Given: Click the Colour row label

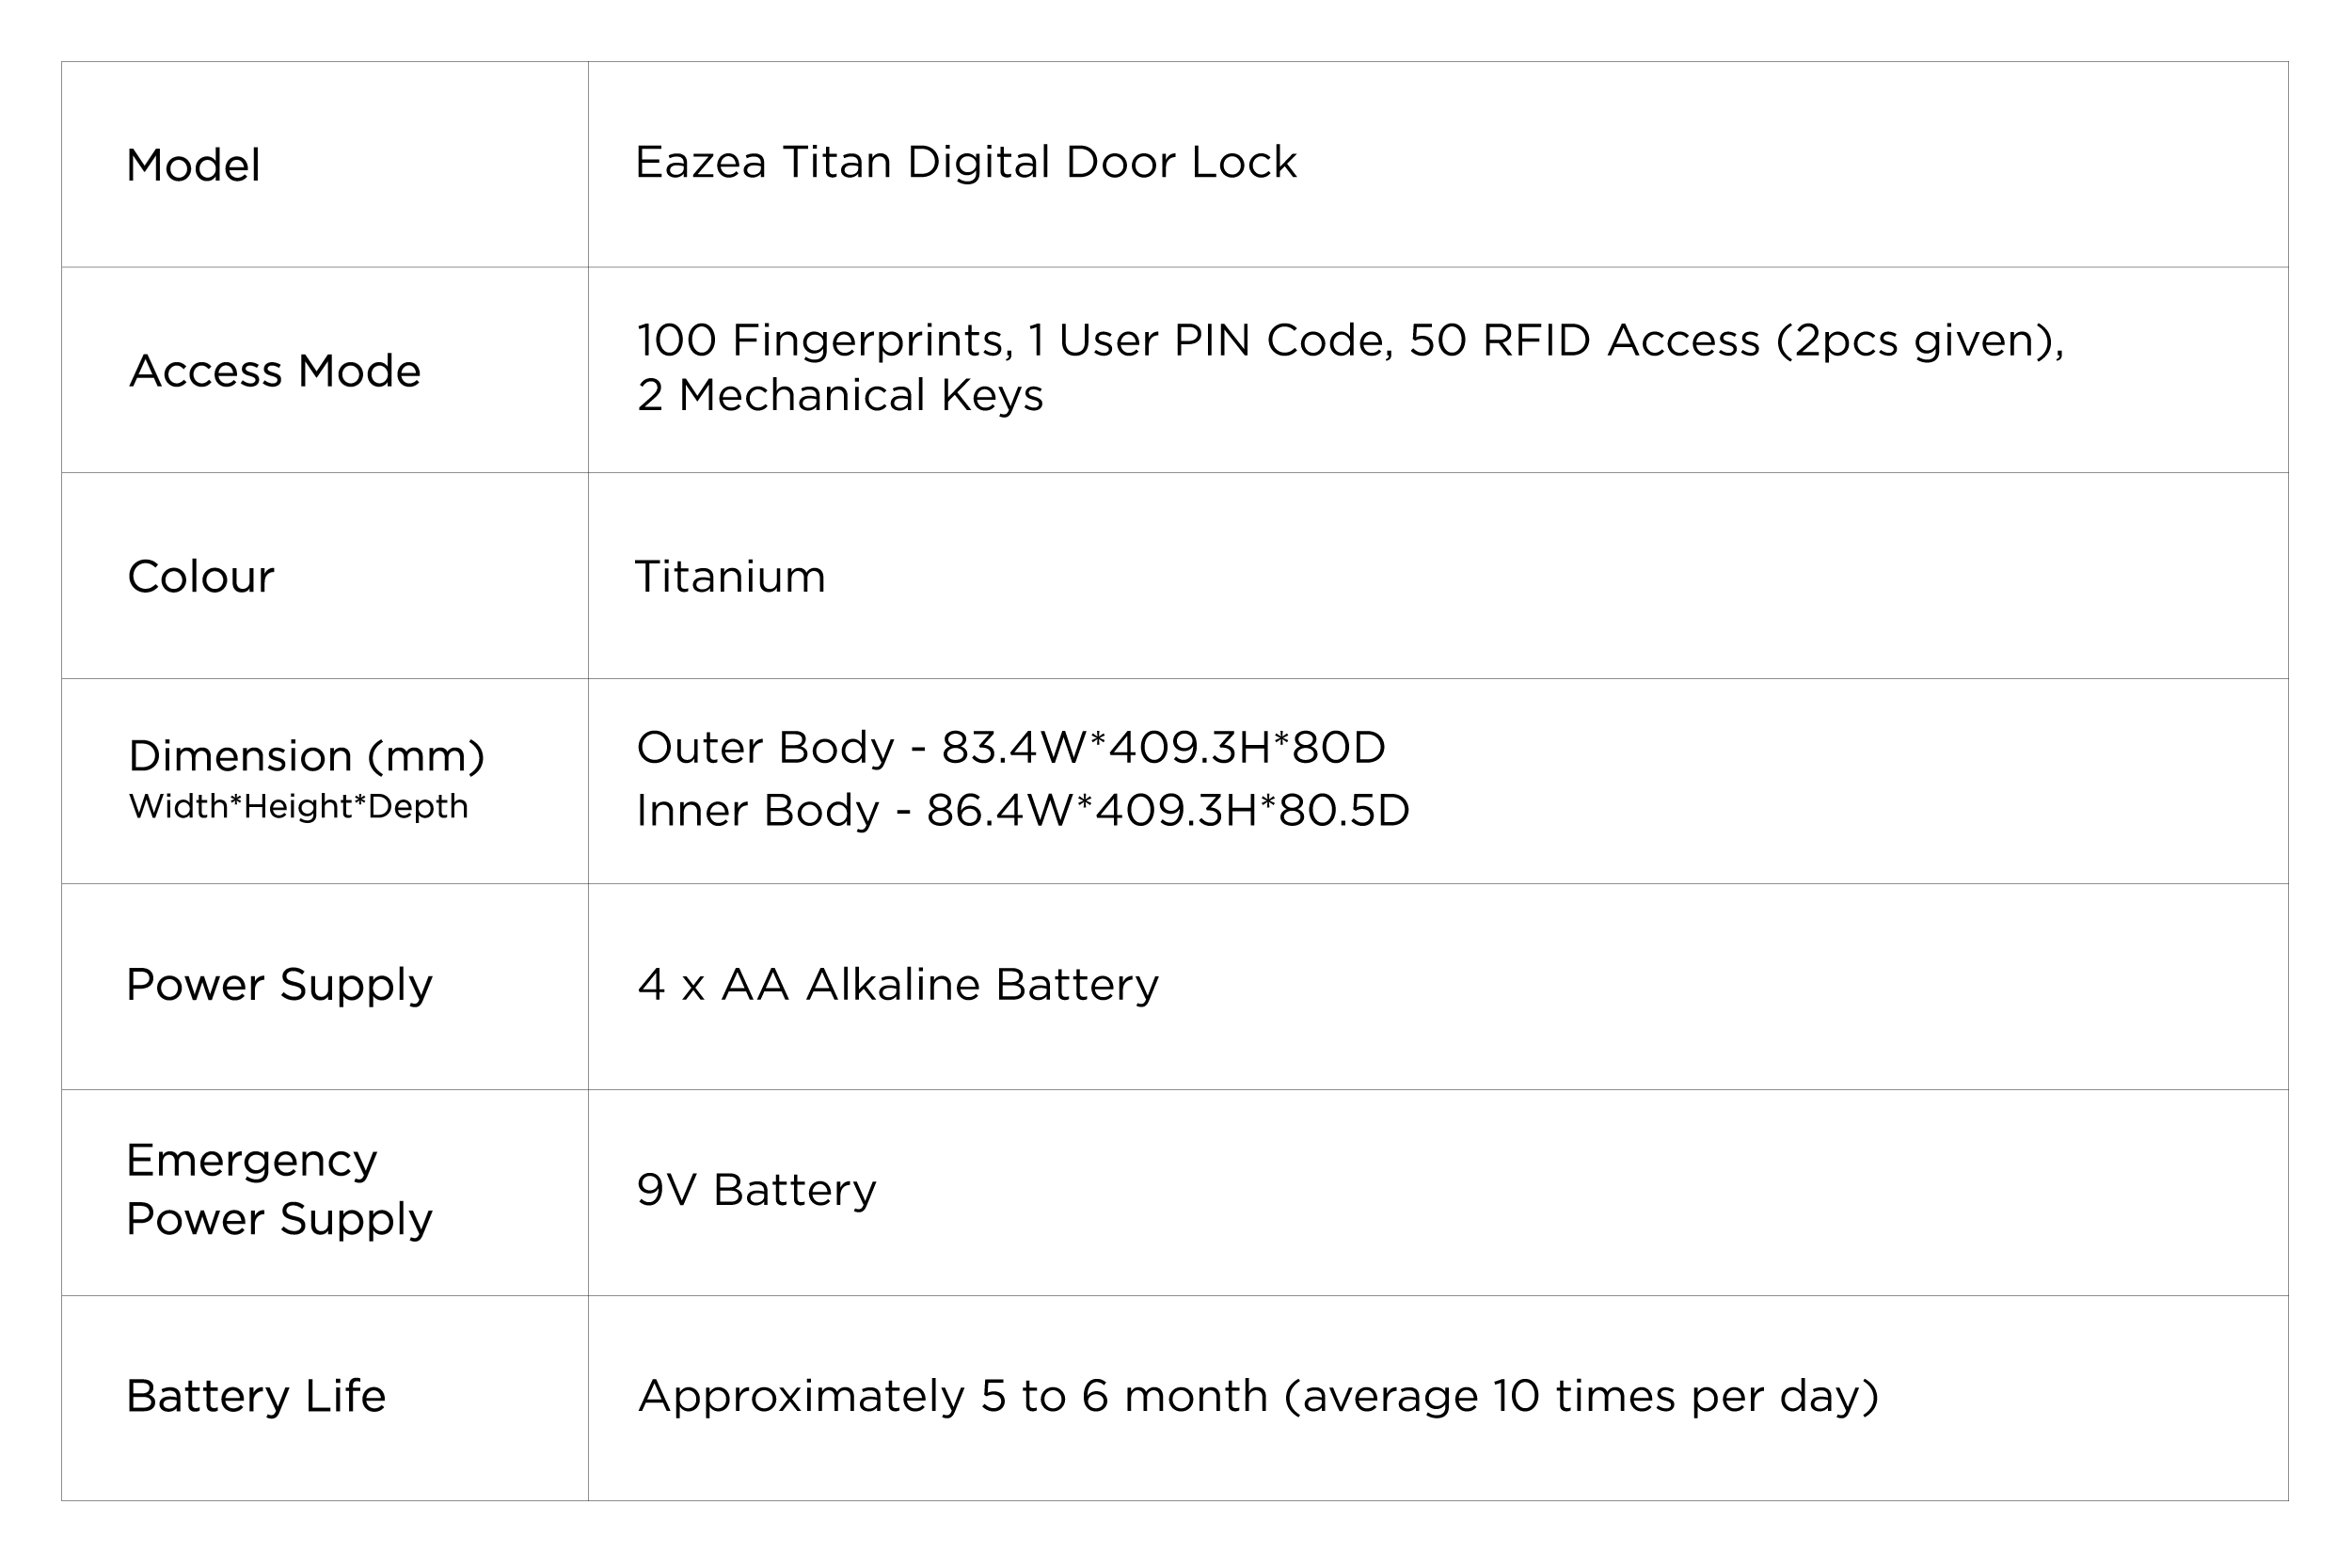Looking at the screenshot, I should click(200, 577).
